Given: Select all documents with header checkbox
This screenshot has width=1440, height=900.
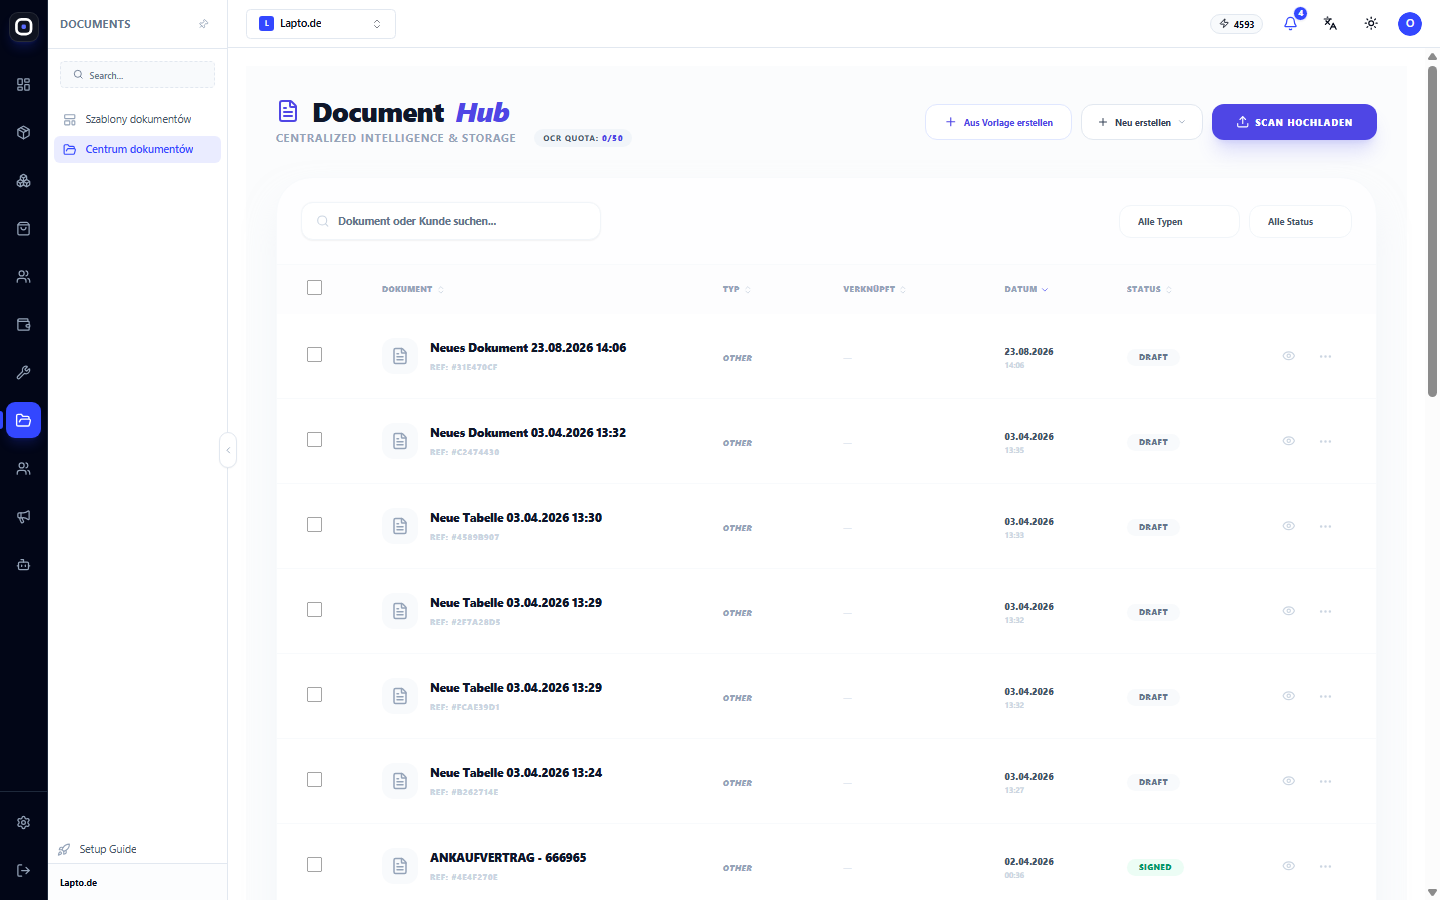Looking at the screenshot, I should (314, 288).
